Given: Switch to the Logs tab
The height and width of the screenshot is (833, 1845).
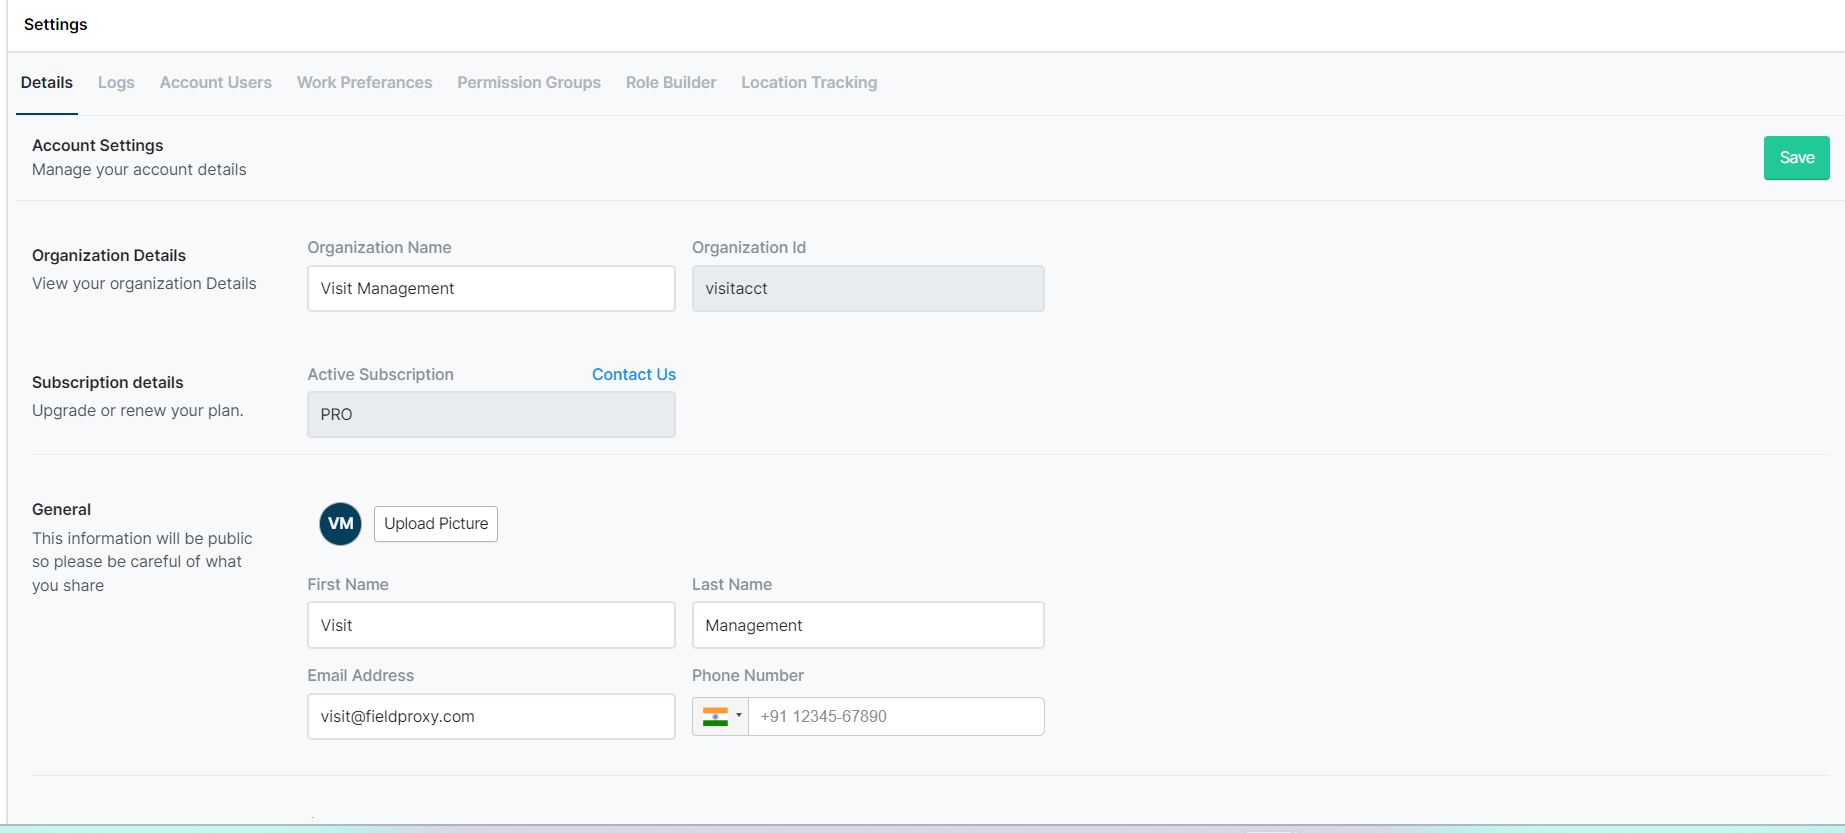Looking at the screenshot, I should (116, 83).
